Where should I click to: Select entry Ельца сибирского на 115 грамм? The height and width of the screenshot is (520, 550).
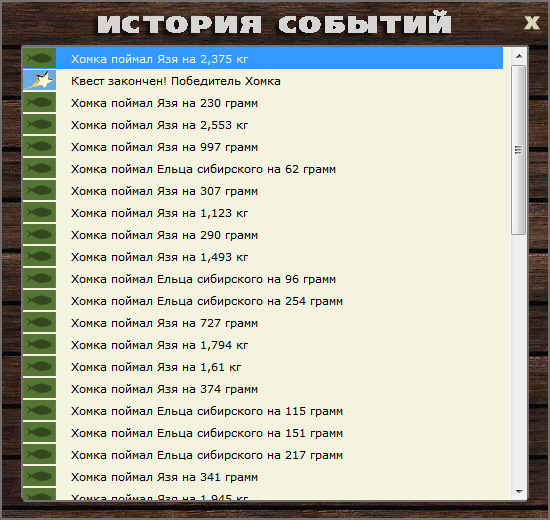coord(263,411)
